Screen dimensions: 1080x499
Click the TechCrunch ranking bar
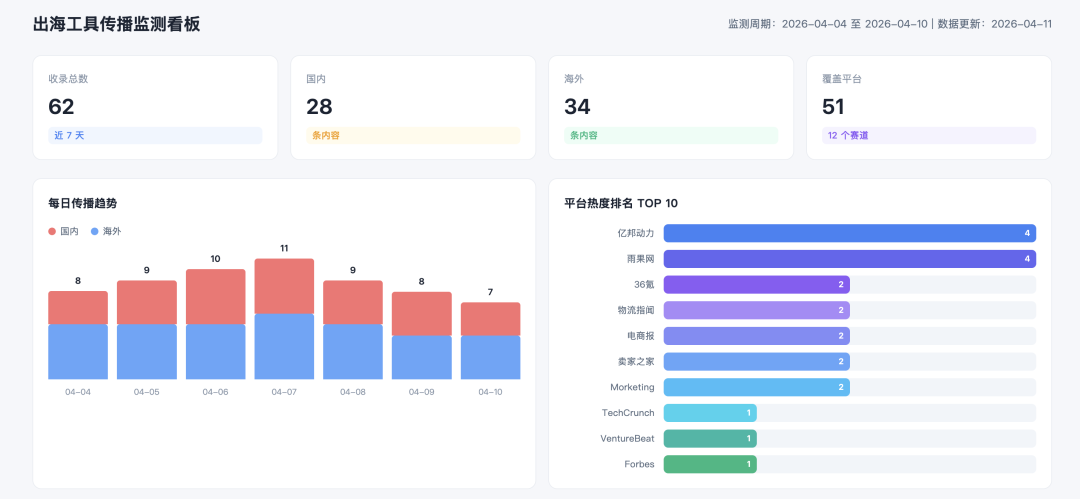point(710,413)
